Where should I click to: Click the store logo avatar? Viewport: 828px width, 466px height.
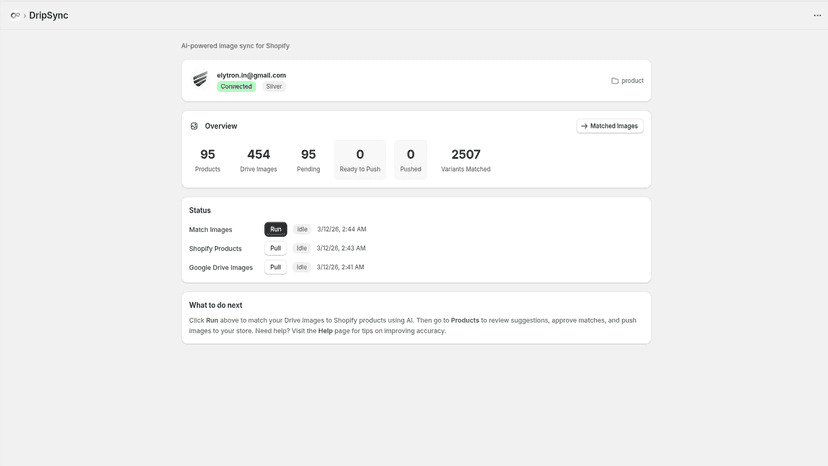(x=200, y=80)
